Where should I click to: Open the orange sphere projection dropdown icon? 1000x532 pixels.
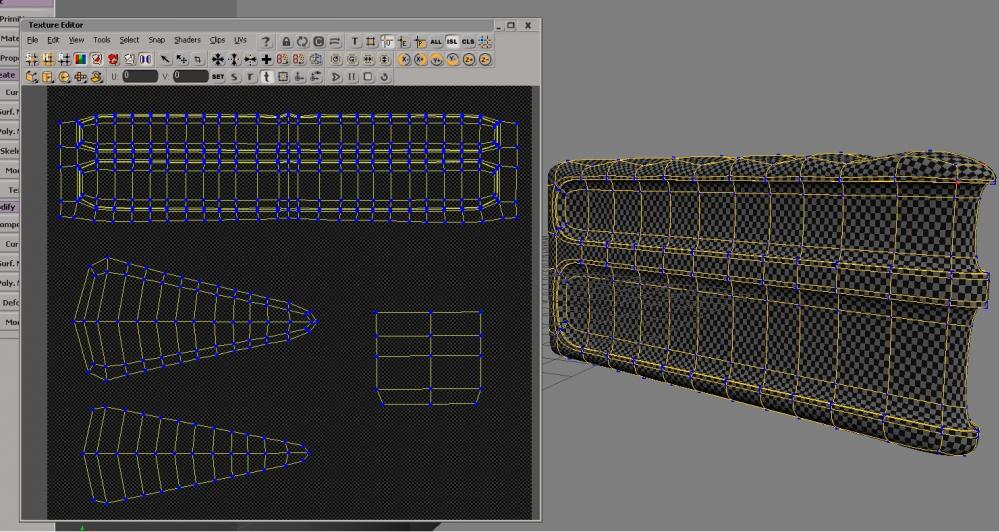coord(64,77)
